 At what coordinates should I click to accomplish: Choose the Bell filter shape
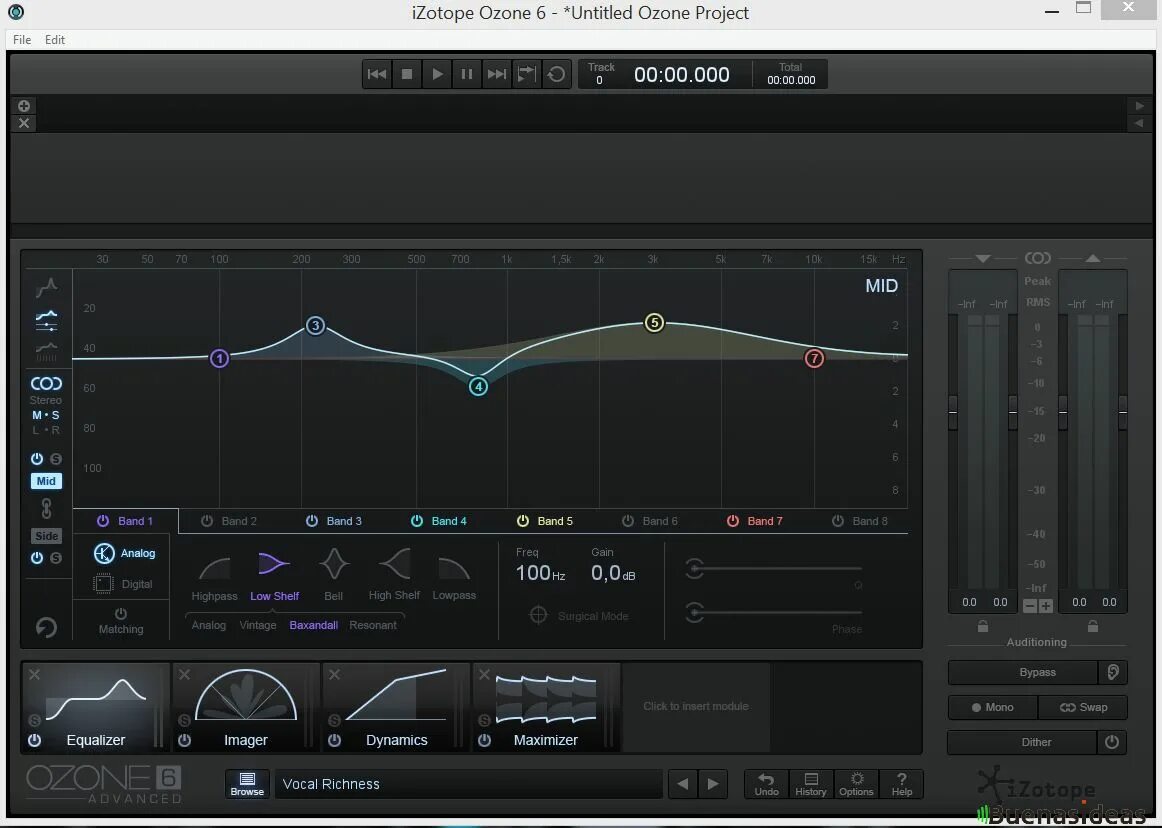(333, 575)
